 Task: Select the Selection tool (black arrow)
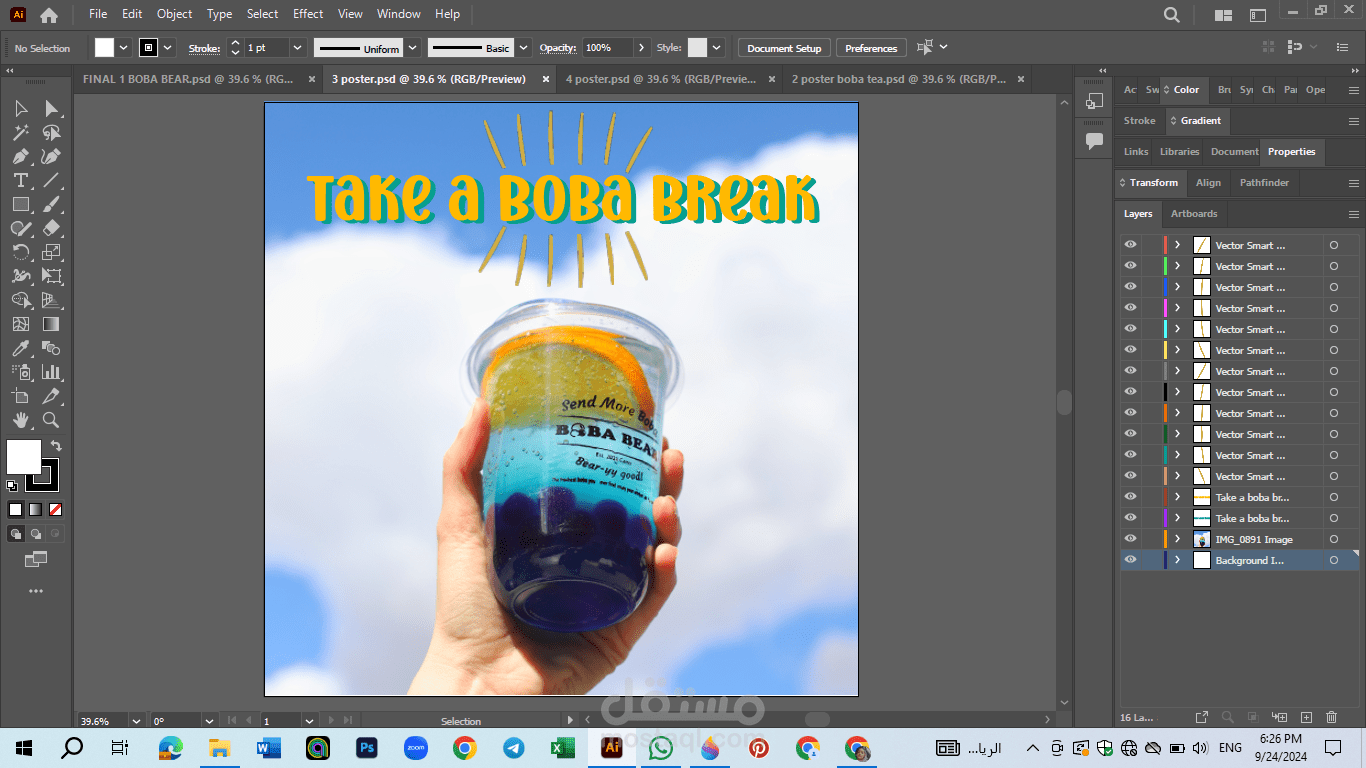click(21, 108)
